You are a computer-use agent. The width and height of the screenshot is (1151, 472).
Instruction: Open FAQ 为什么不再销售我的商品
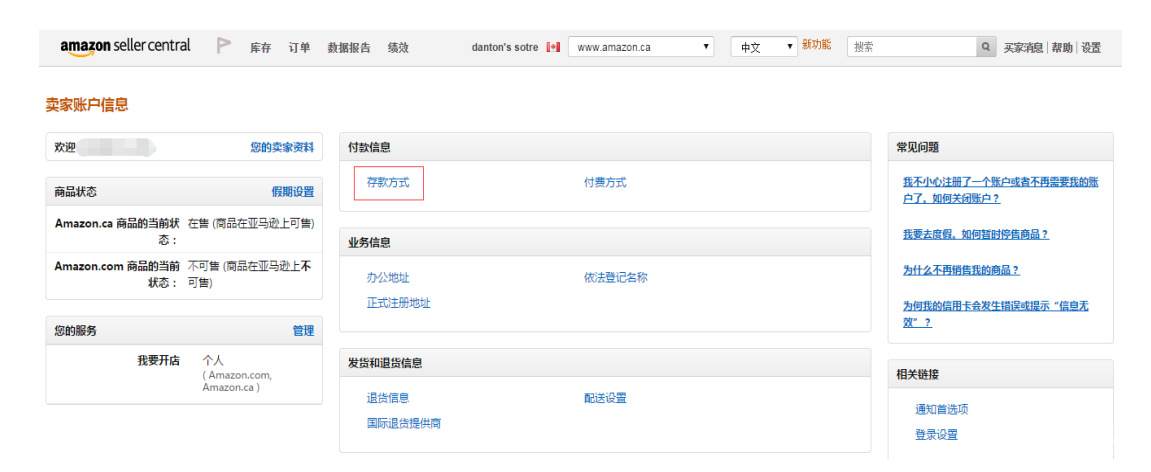962,270
